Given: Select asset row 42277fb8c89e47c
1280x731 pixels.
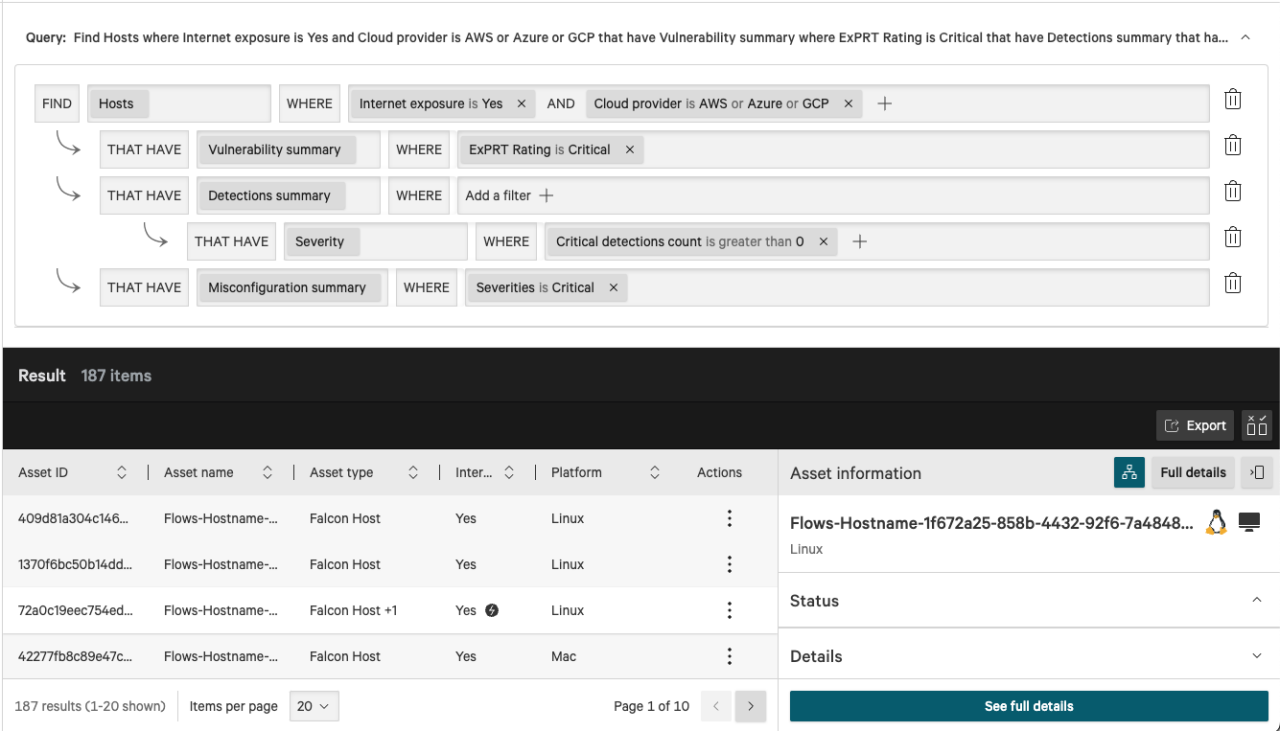Looking at the screenshot, I should pos(390,656).
